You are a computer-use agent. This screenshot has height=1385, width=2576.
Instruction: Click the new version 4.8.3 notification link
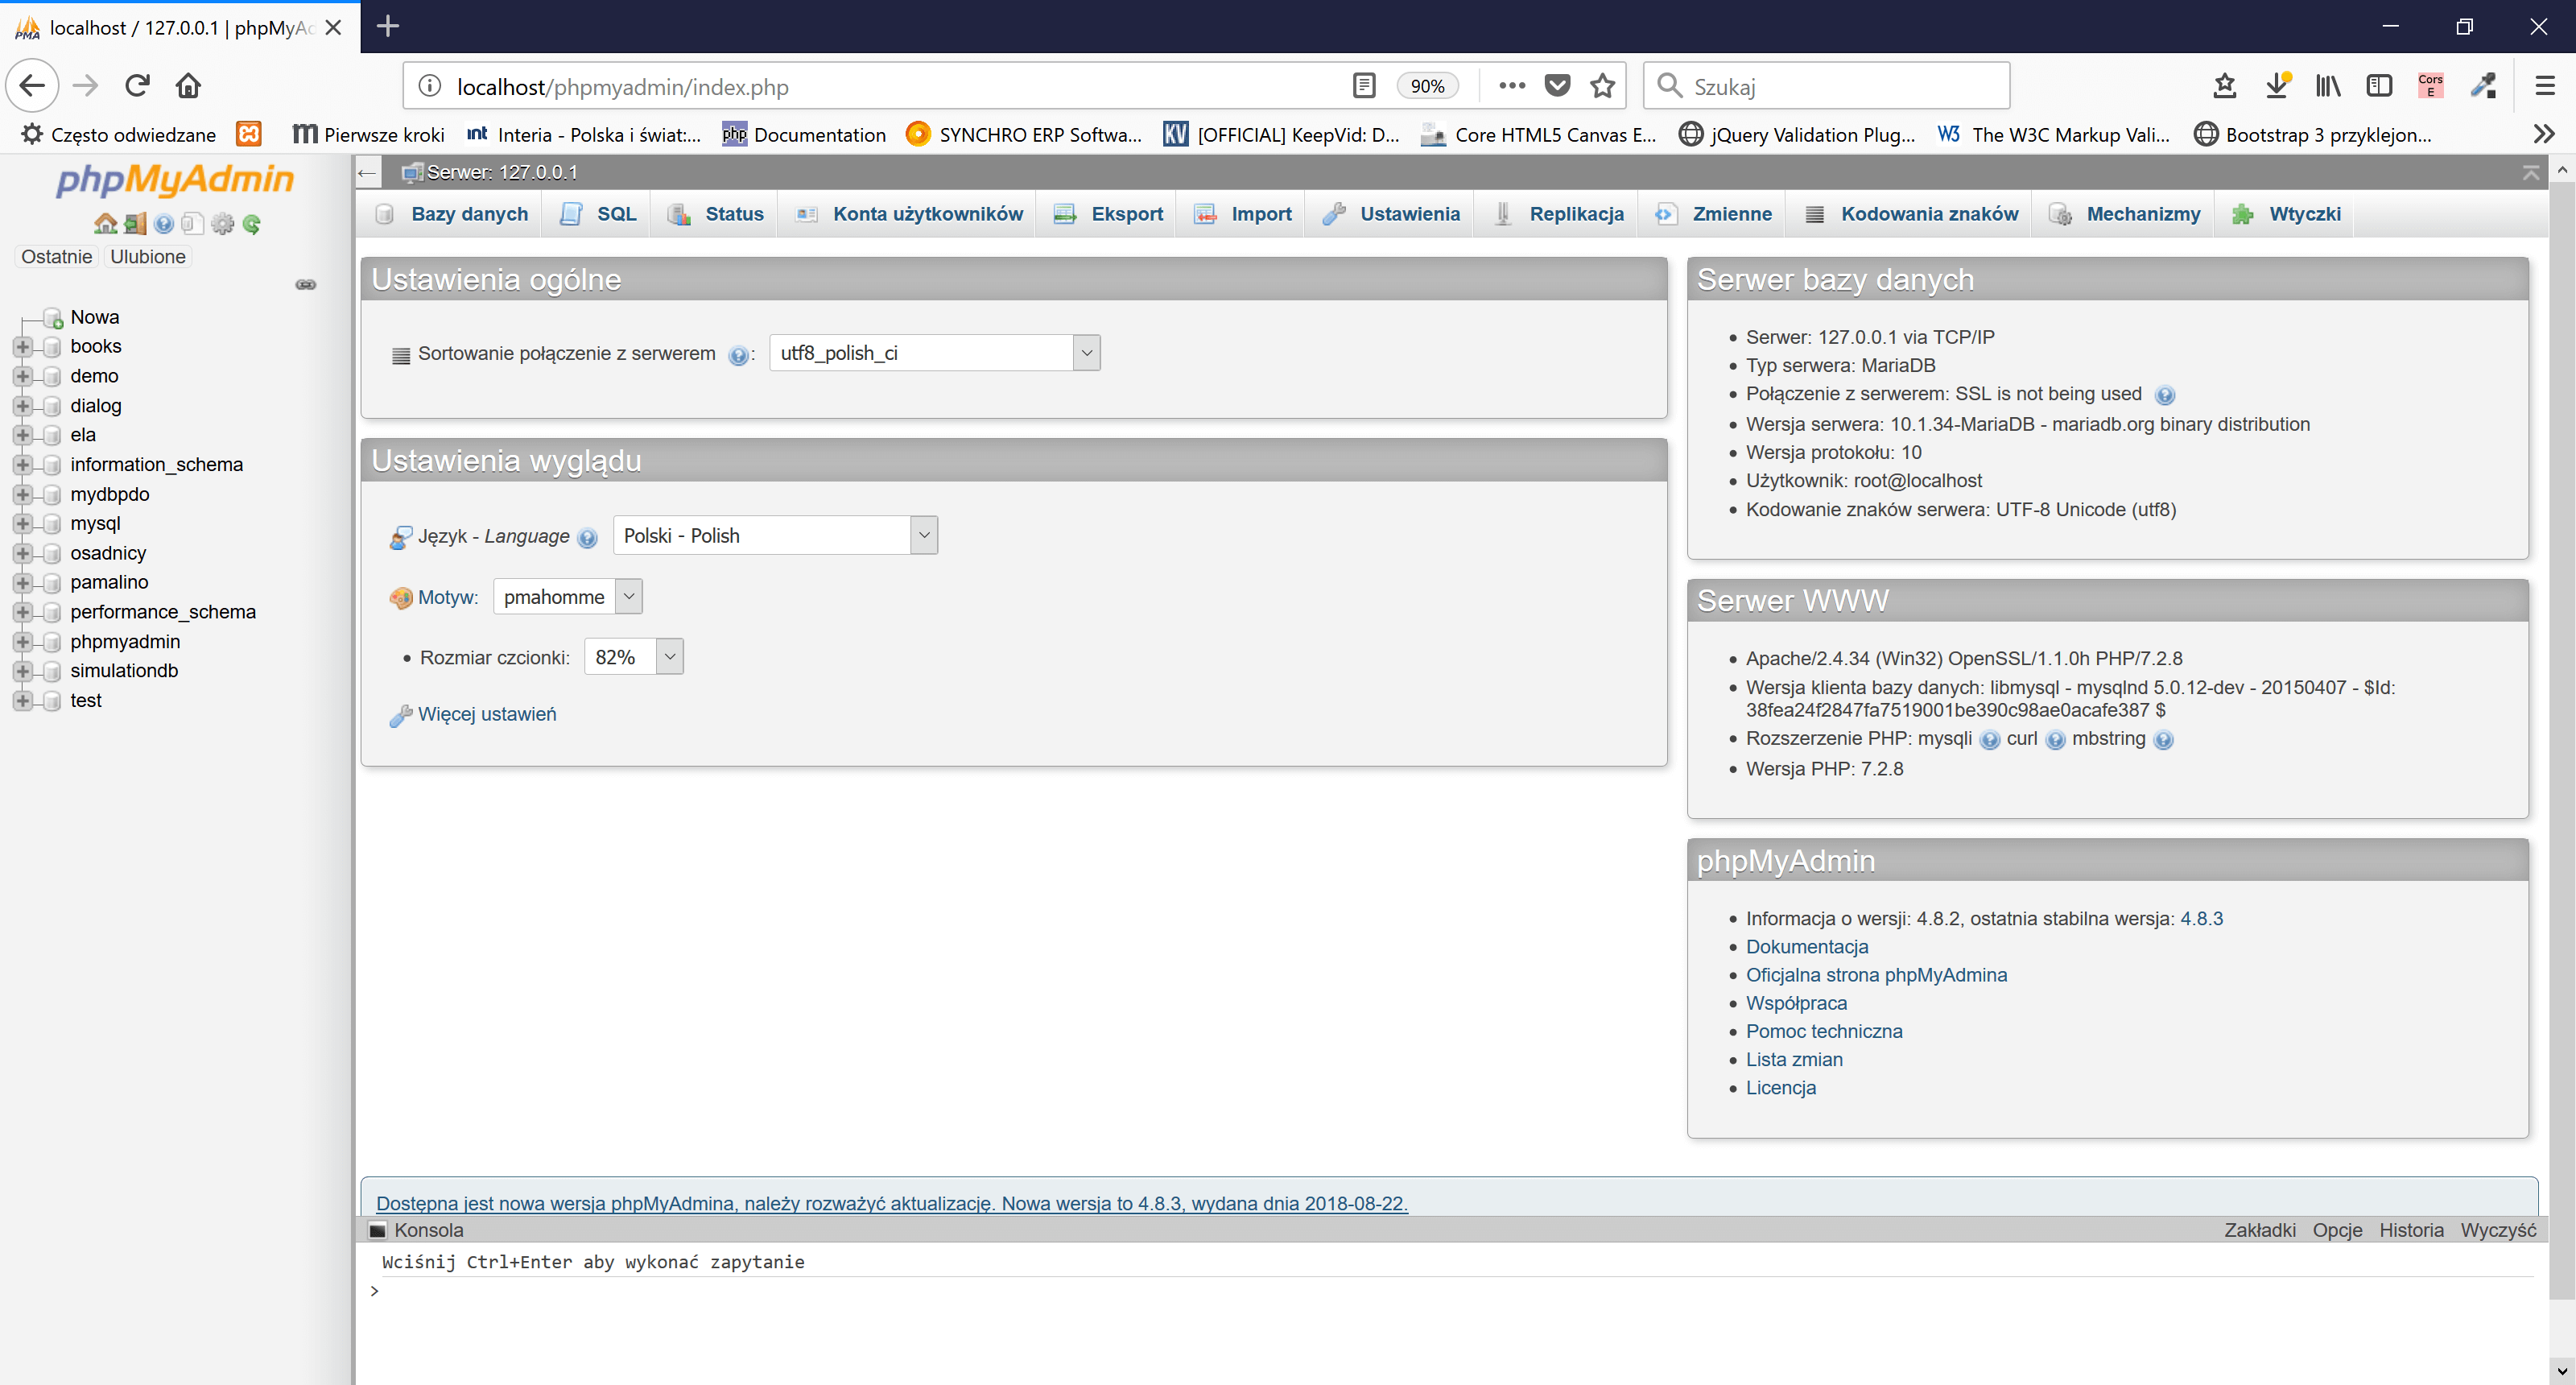pyautogui.click(x=892, y=1203)
